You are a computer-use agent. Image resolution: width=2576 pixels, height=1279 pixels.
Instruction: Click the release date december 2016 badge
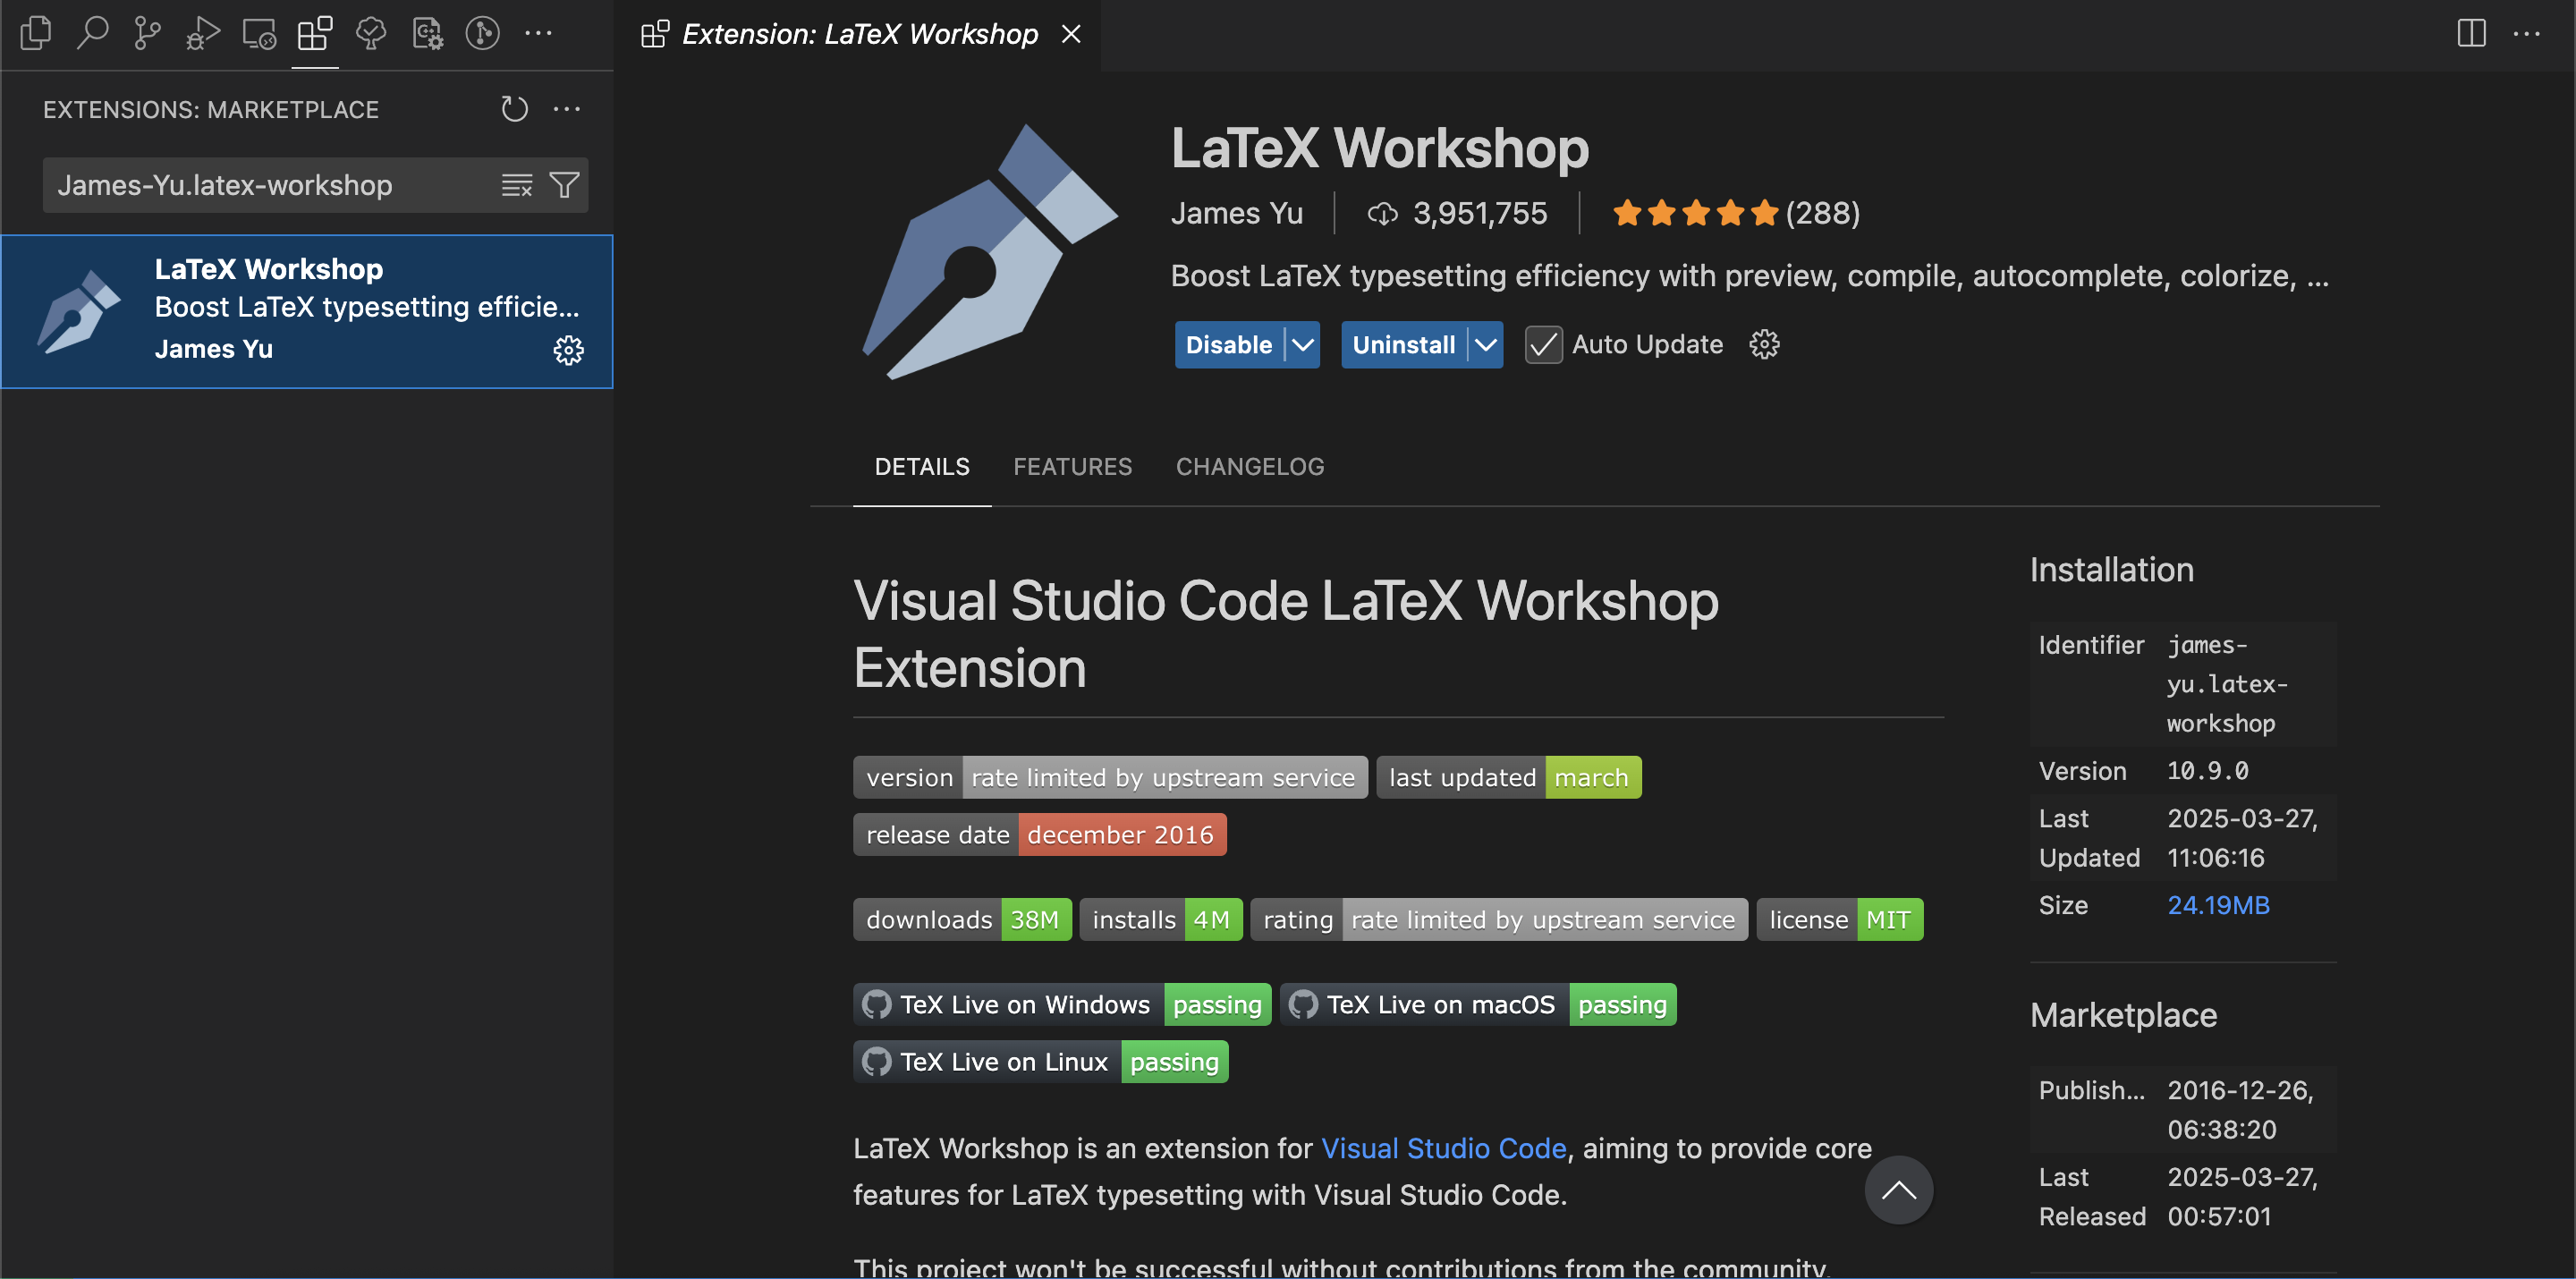(1039, 834)
